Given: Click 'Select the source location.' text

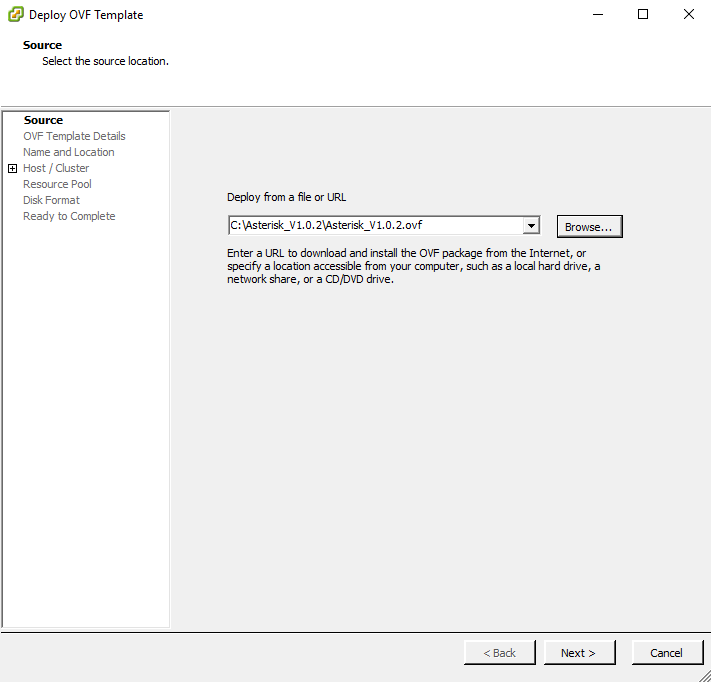Looking at the screenshot, I should coord(105,61).
